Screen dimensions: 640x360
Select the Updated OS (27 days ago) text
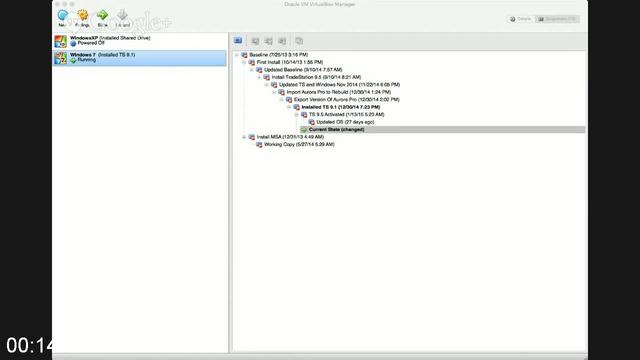click(345, 122)
